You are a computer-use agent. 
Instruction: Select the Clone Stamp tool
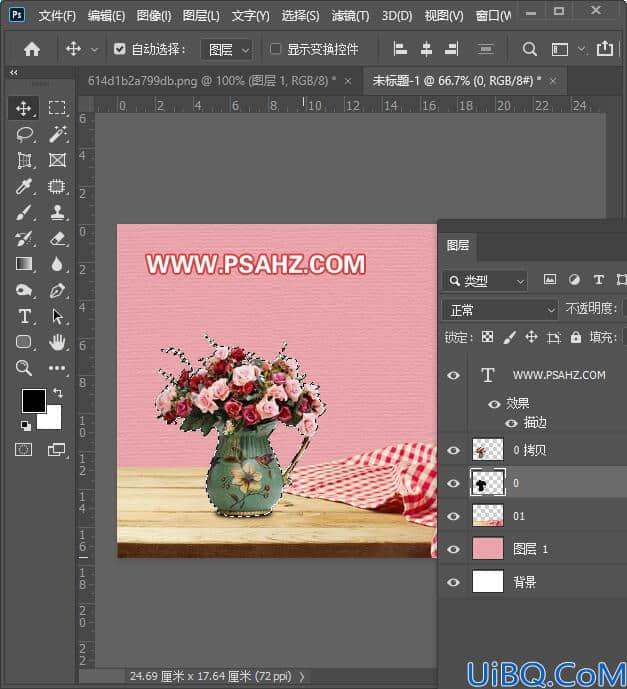point(57,213)
